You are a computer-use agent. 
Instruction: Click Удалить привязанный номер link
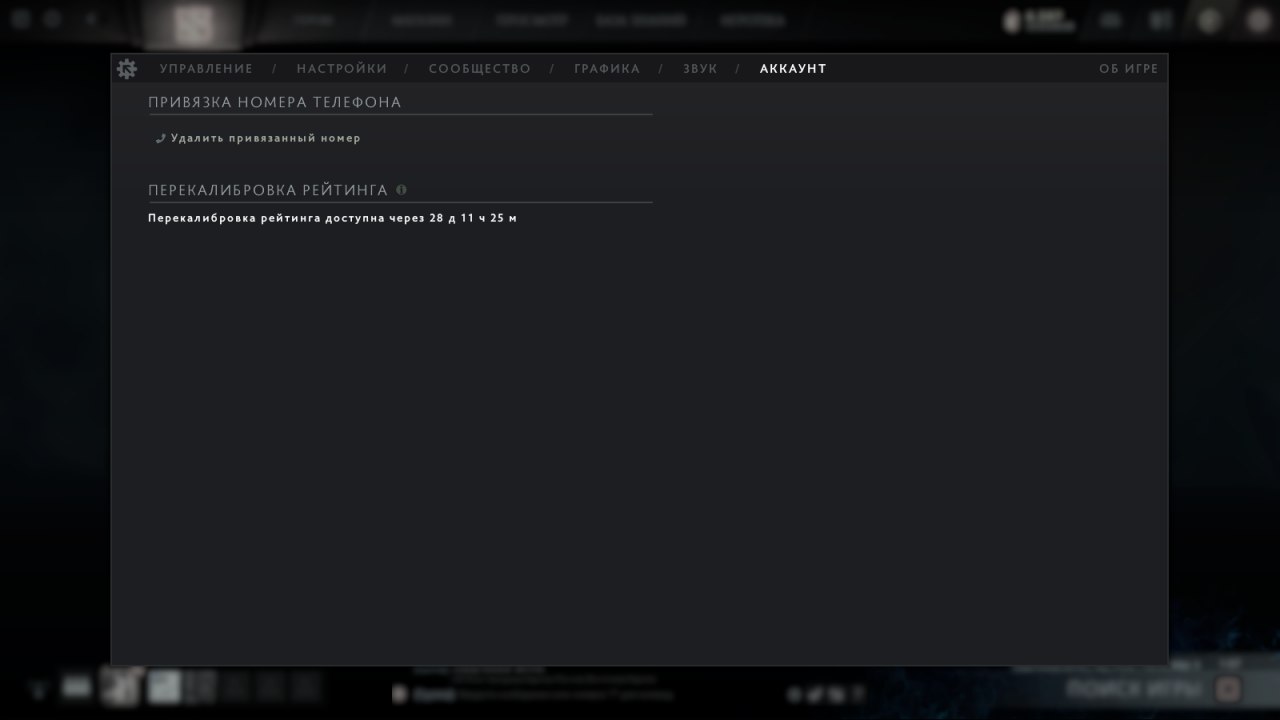tap(266, 138)
